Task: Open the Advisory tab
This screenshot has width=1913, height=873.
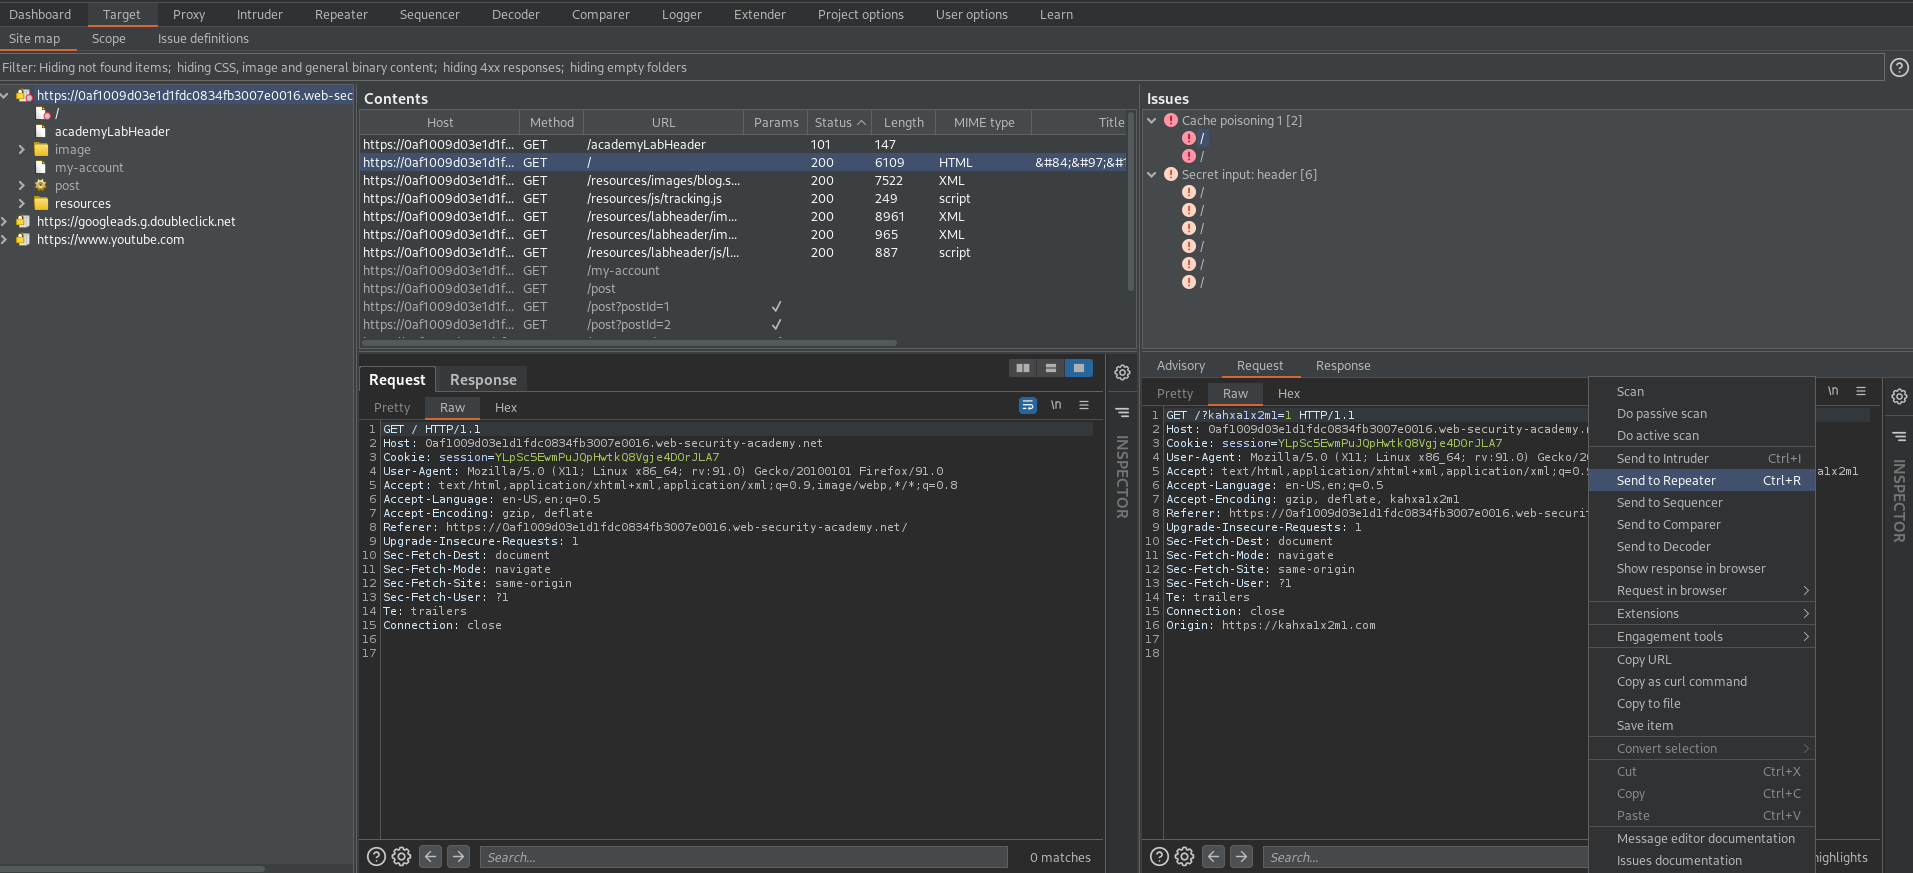Action: [1181, 365]
